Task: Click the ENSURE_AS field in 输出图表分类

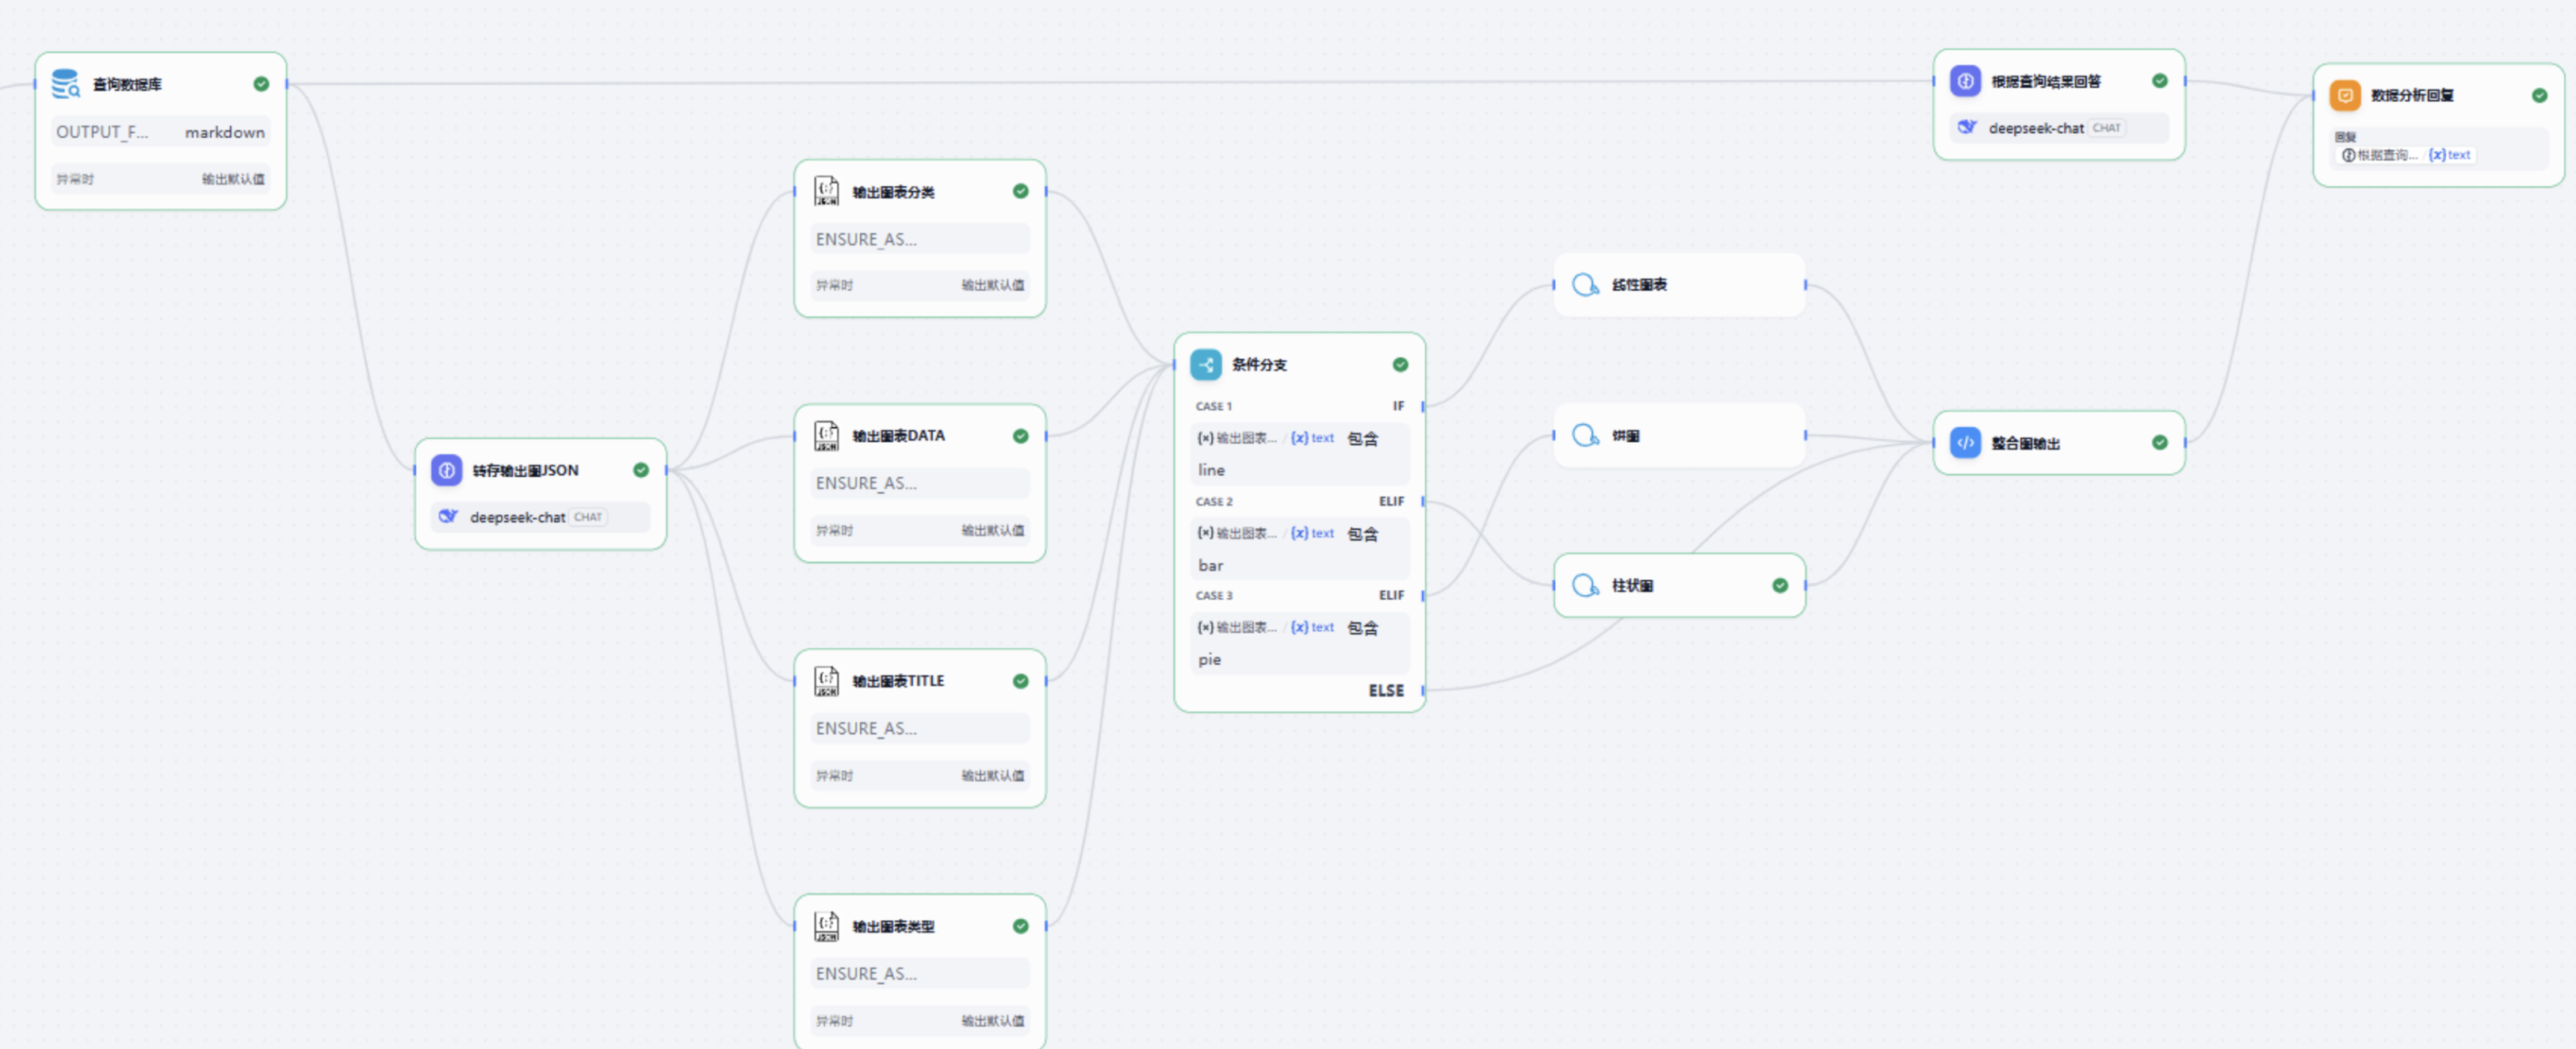Action: click(x=920, y=239)
